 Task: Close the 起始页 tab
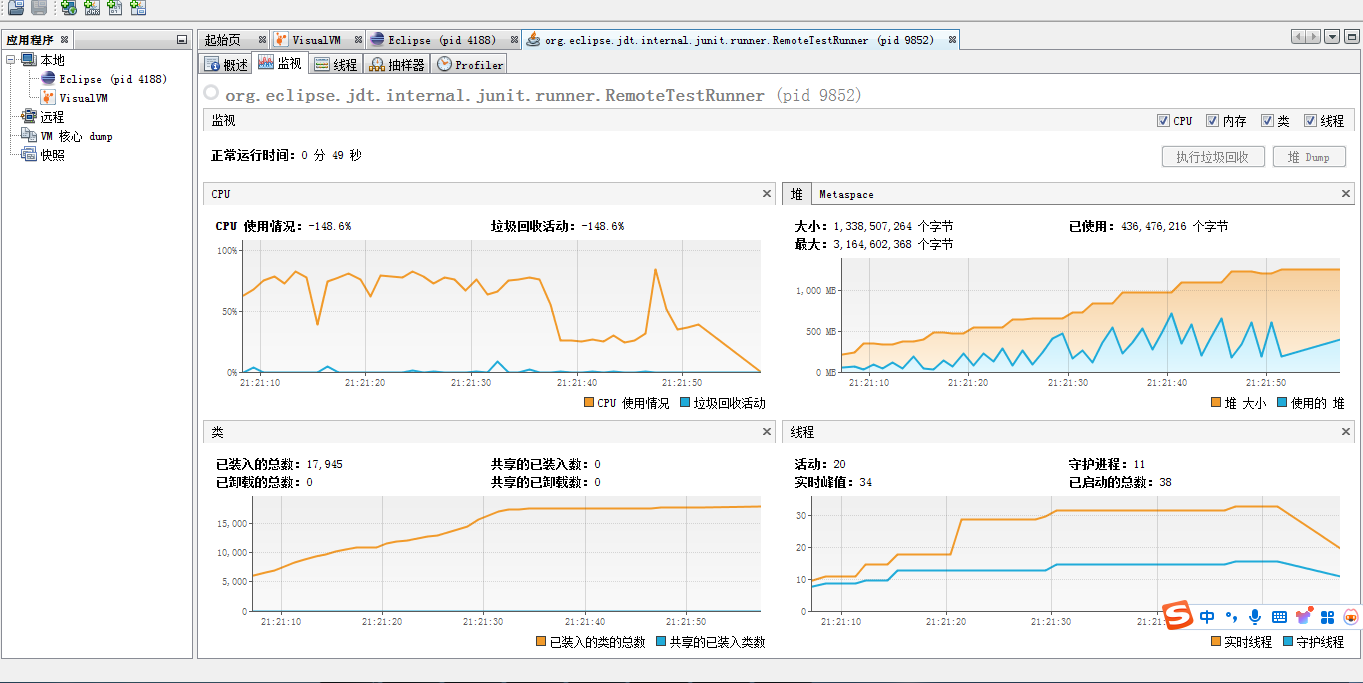263,40
